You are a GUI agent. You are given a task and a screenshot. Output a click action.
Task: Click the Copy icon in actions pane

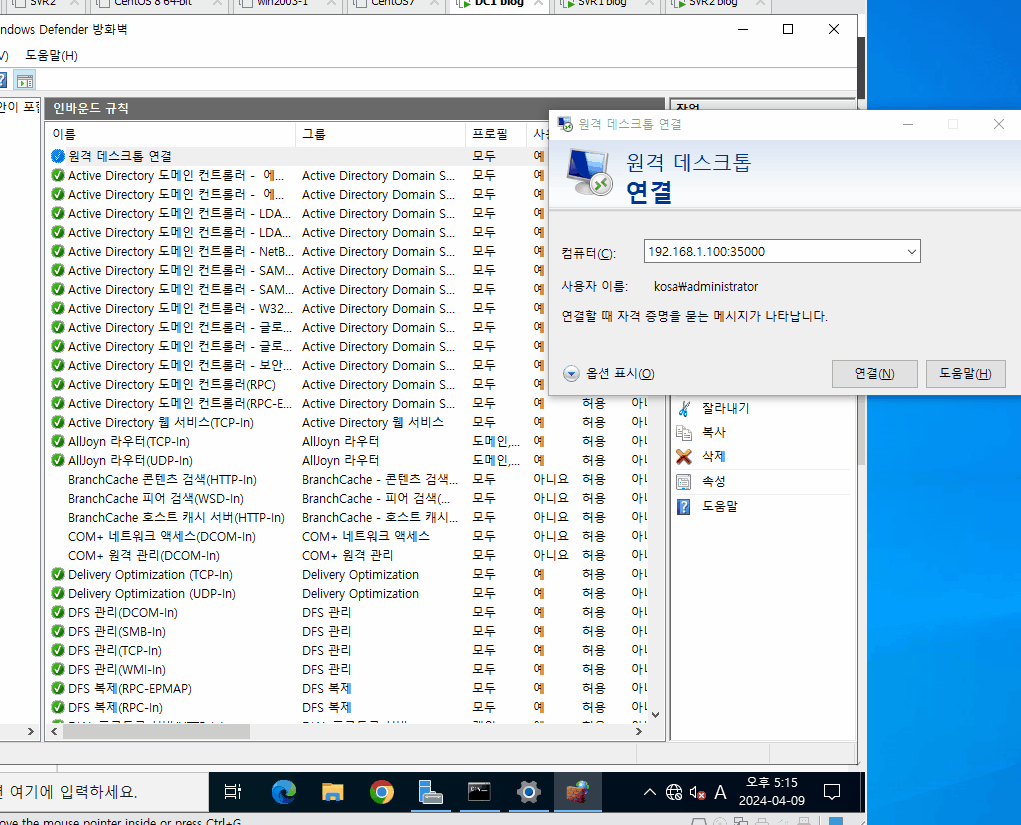click(x=684, y=432)
